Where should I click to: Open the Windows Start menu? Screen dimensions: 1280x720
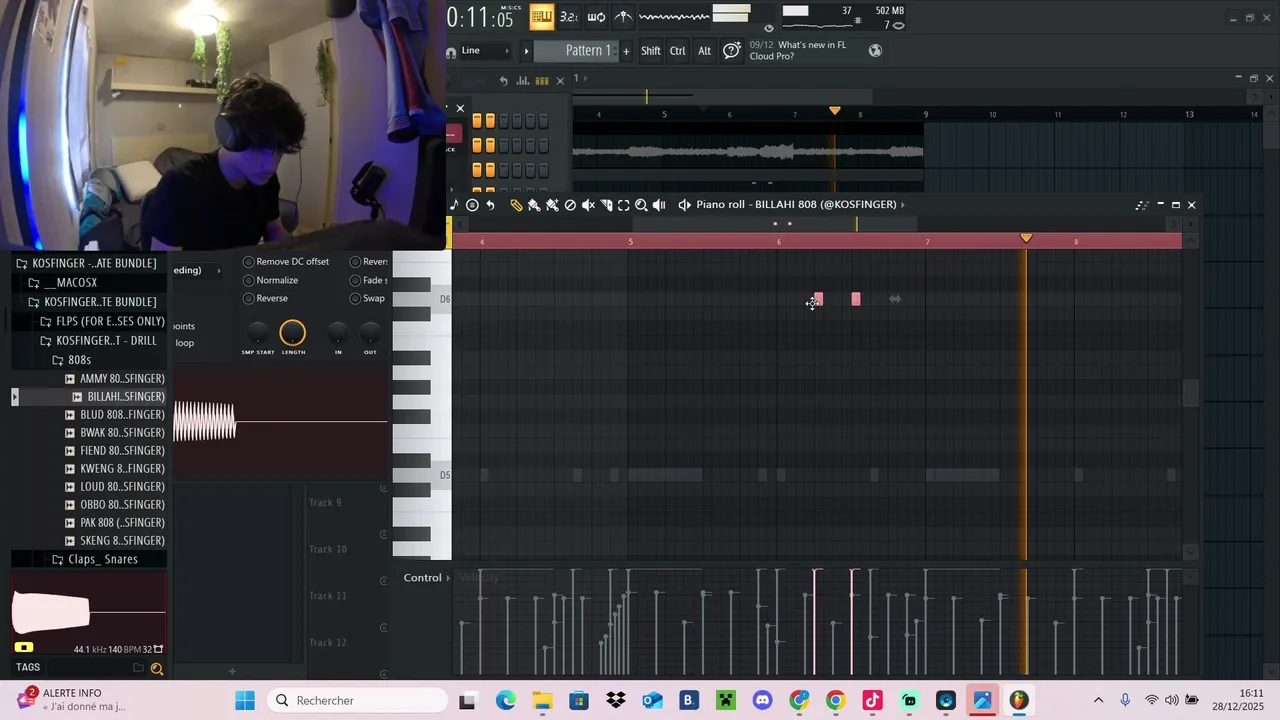(245, 700)
